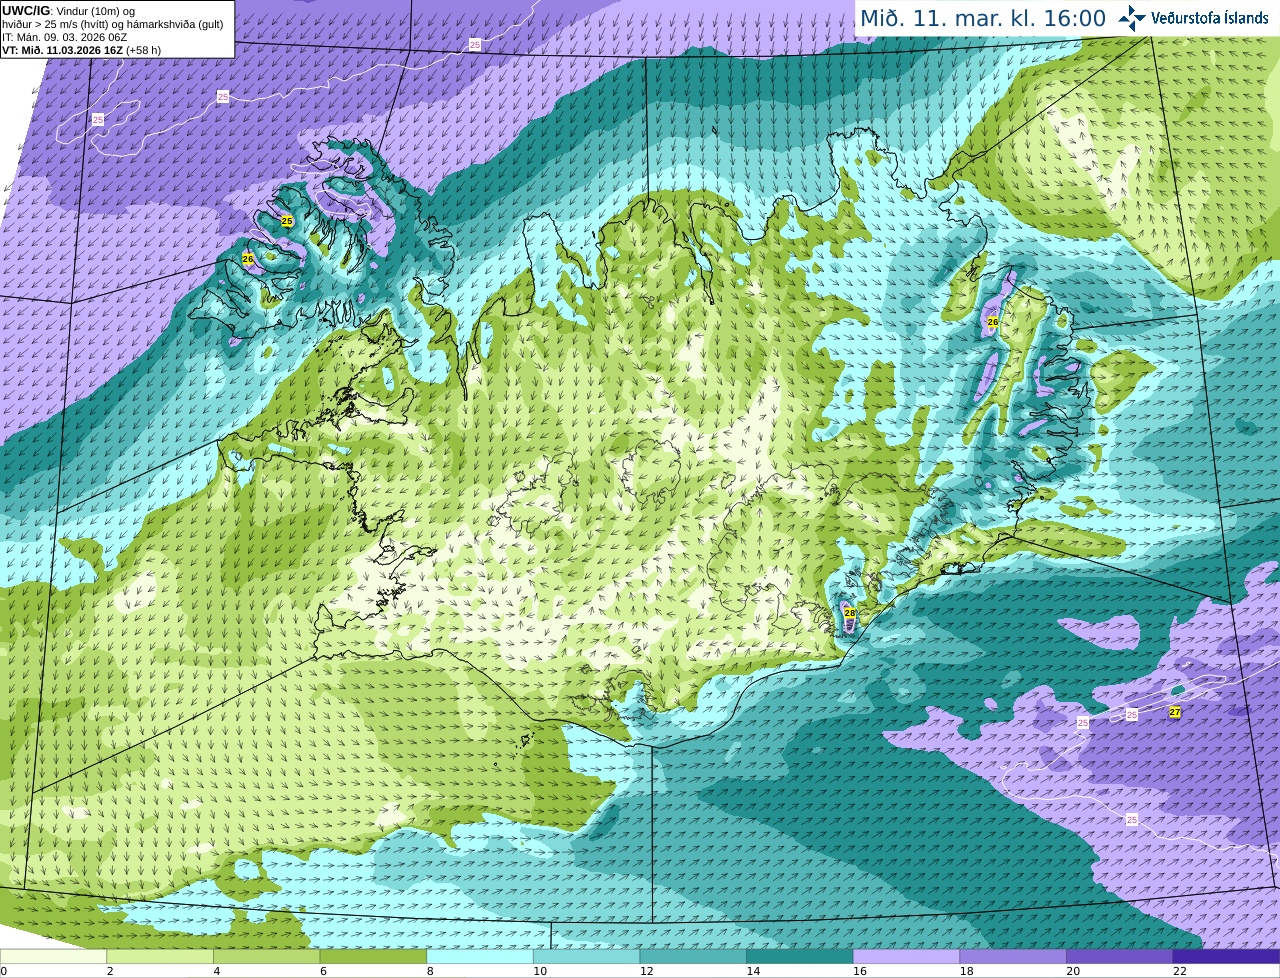1280x978 pixels.
Task: Click the scale label '8'
Action: point(430,971)
